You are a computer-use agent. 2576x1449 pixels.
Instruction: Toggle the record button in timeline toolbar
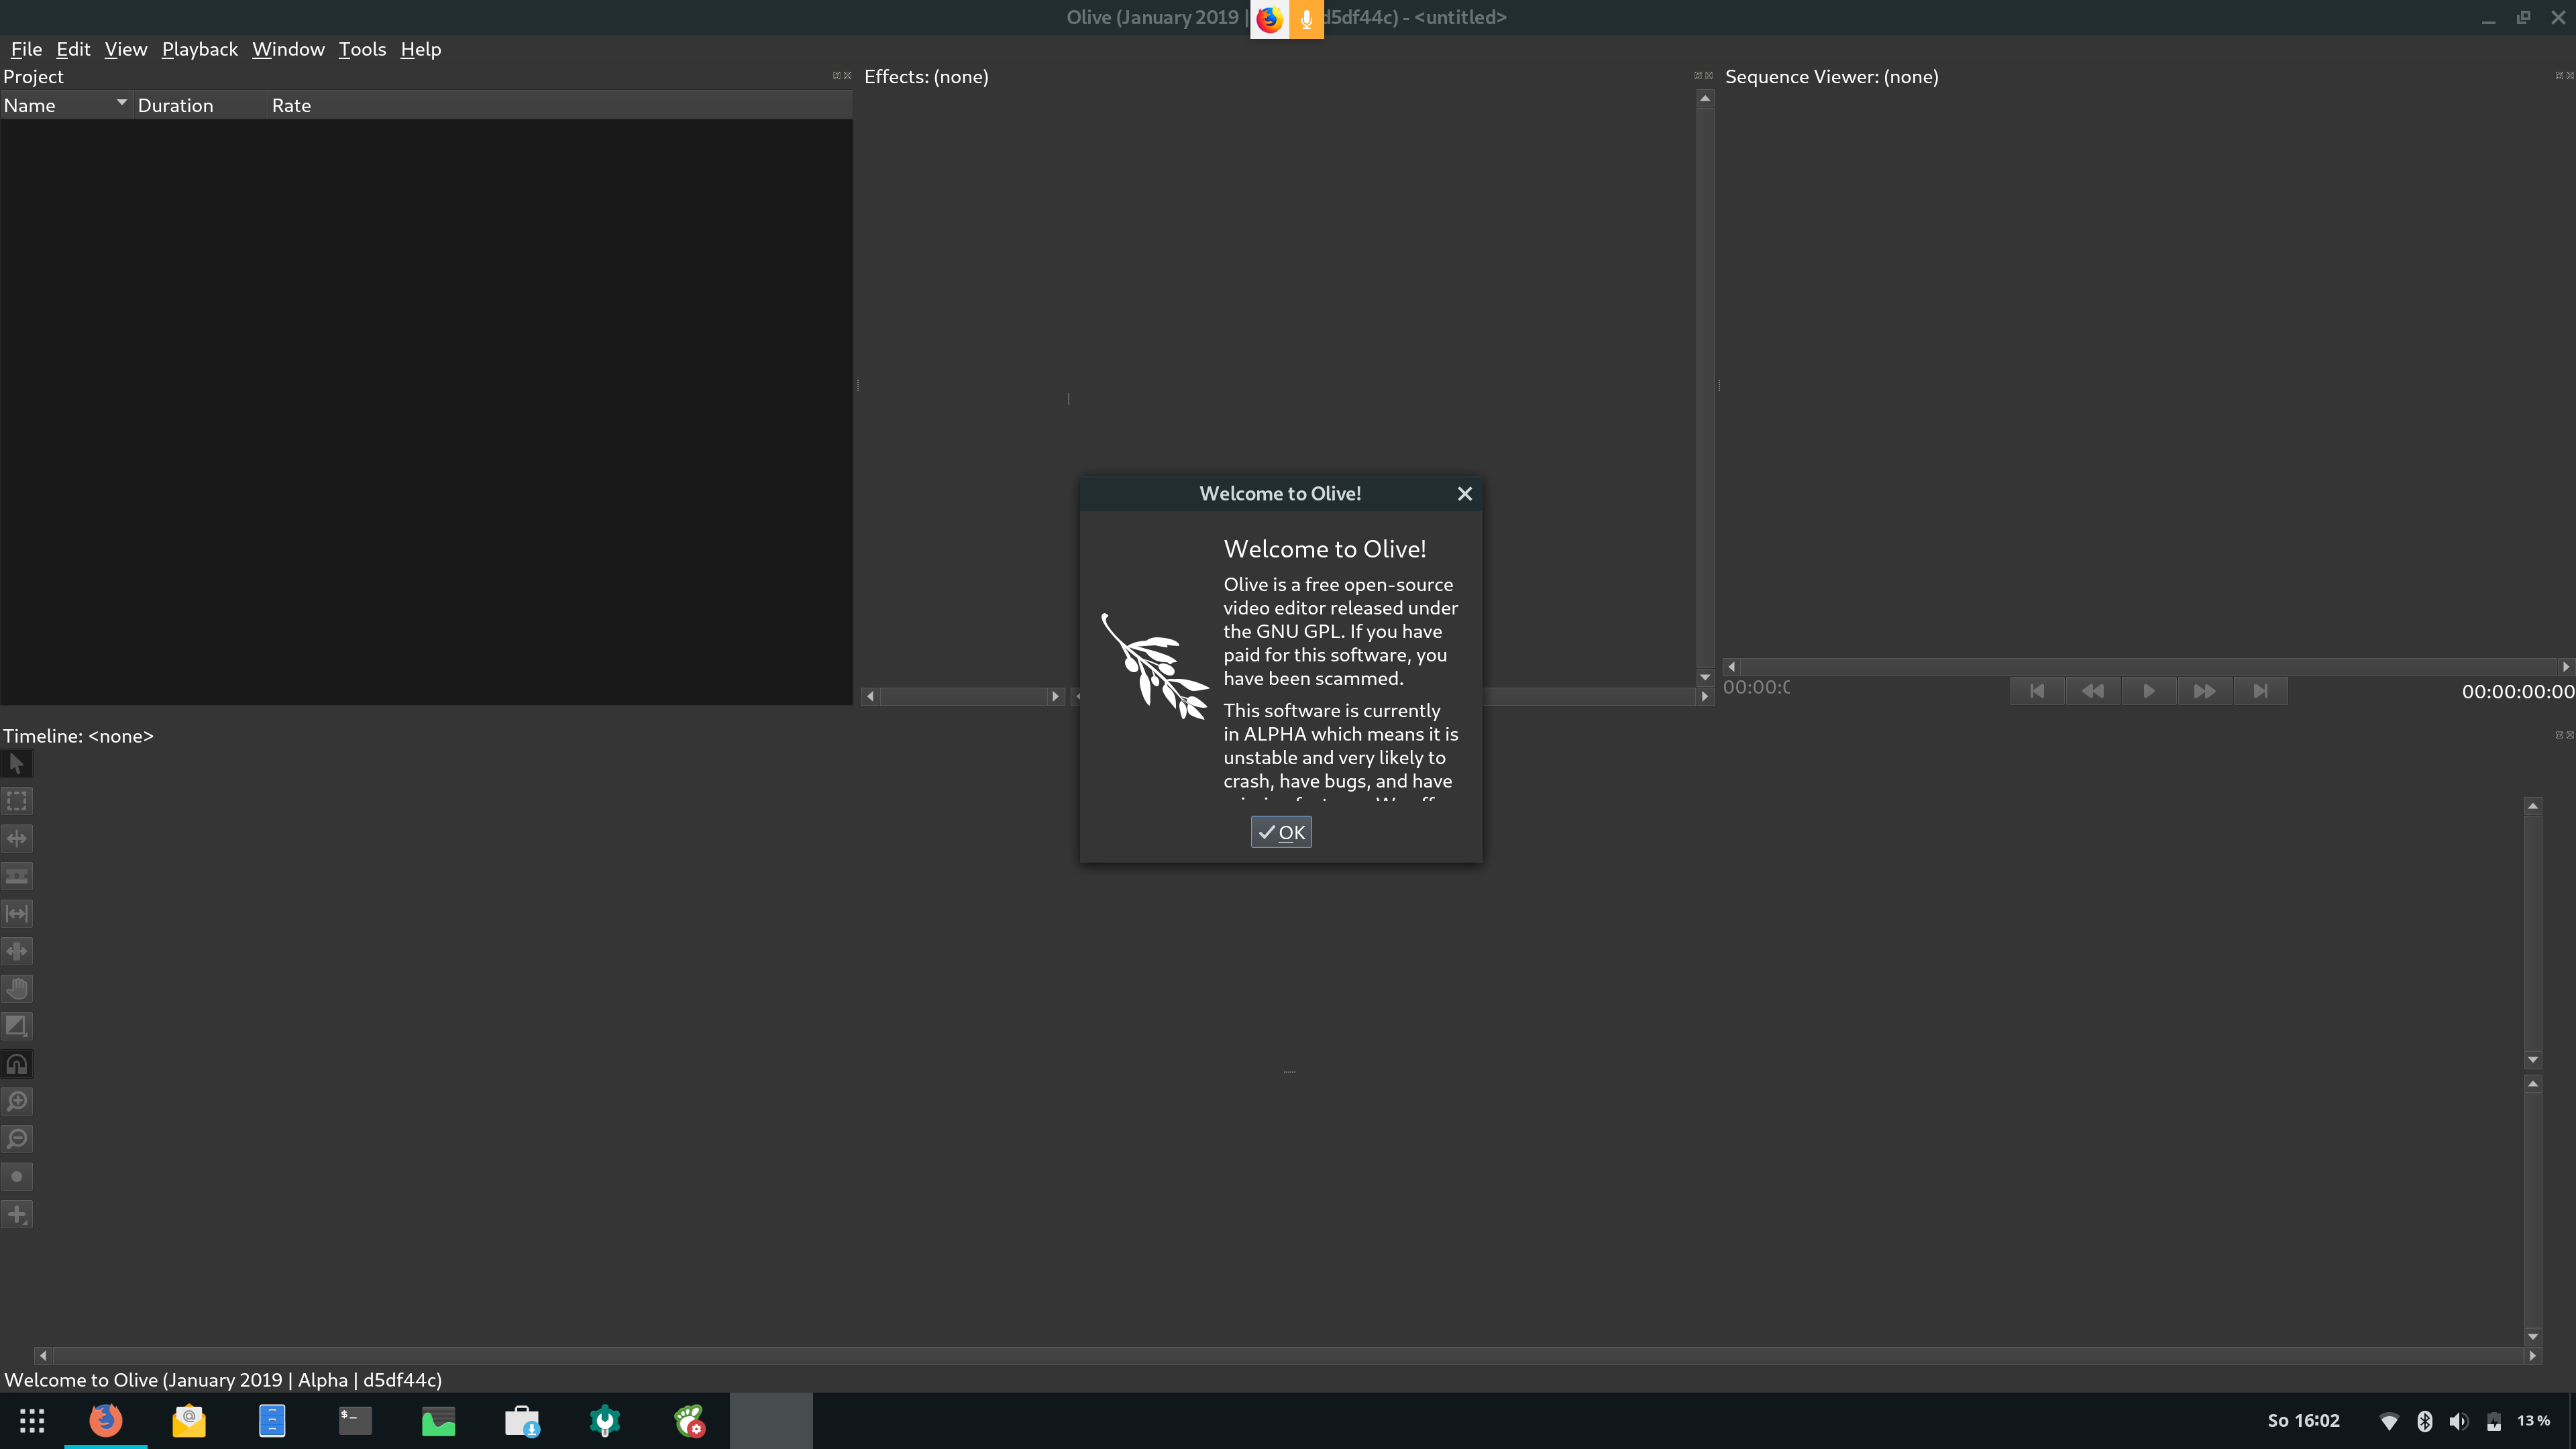tap(17, 1176)
